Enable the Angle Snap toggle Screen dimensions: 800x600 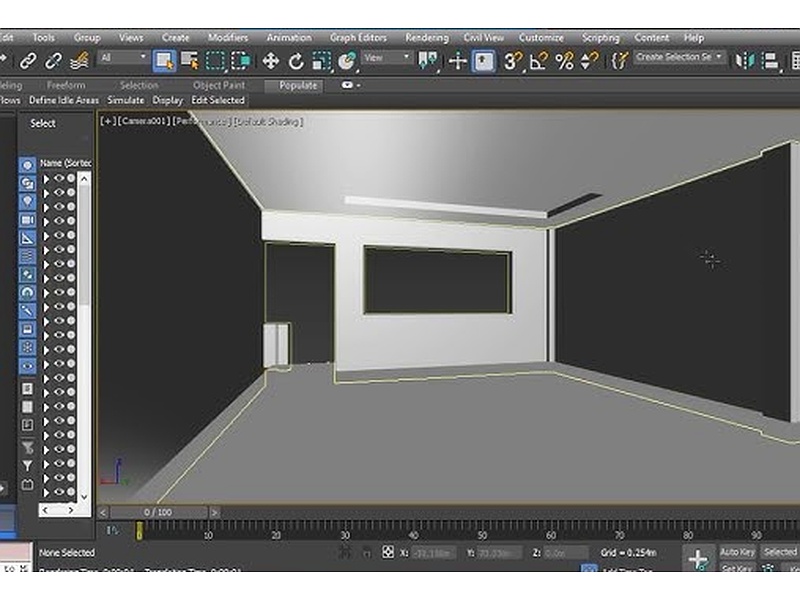[x=539, y=61]
